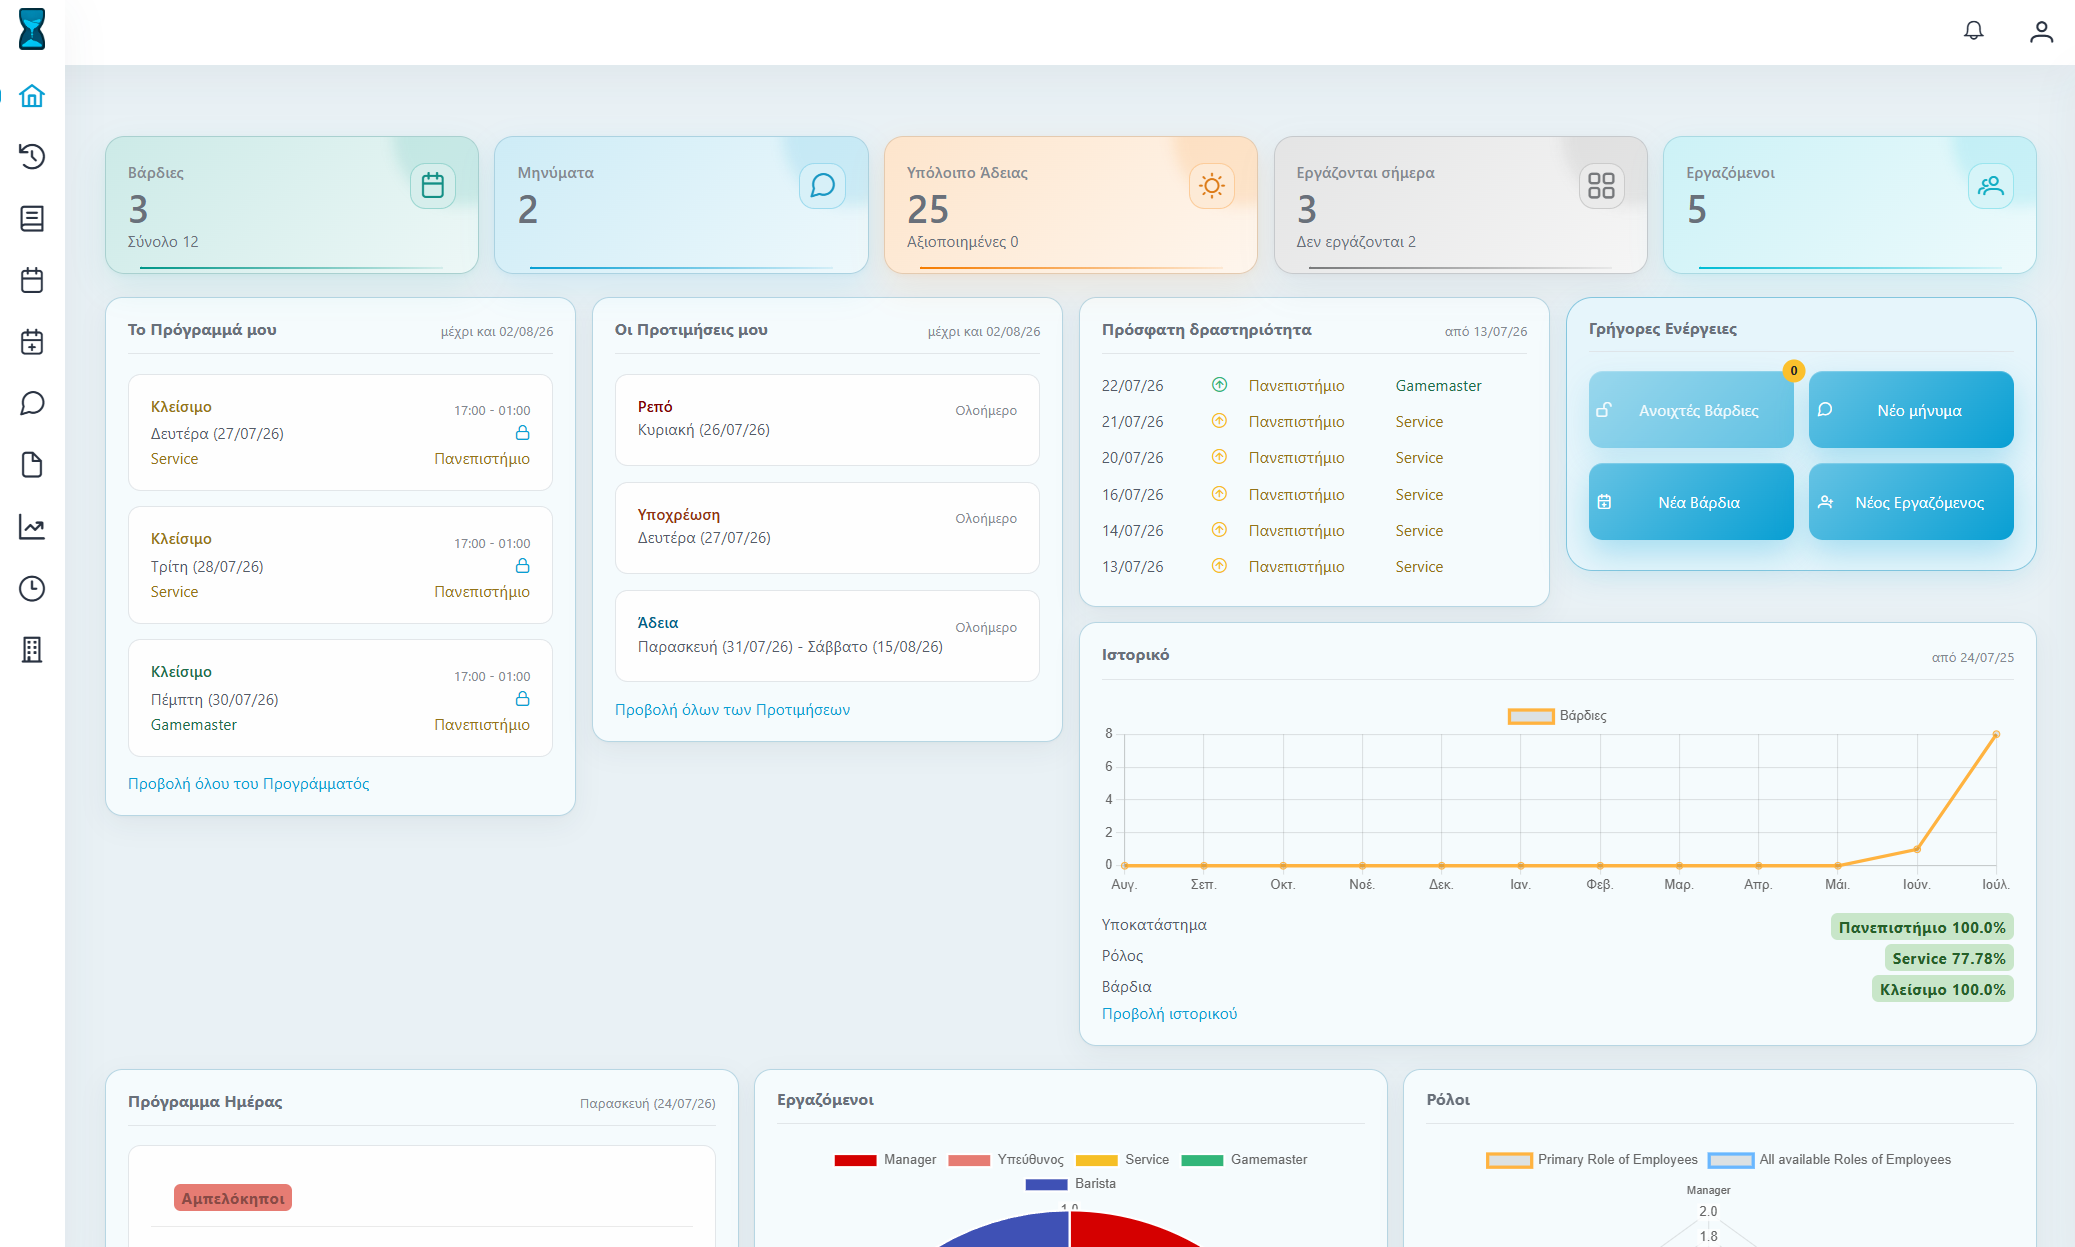The image size is (2075, 1247).
Task: Toggle the All available Roles of Employees legend swatch
Action: [1731, 1160]
